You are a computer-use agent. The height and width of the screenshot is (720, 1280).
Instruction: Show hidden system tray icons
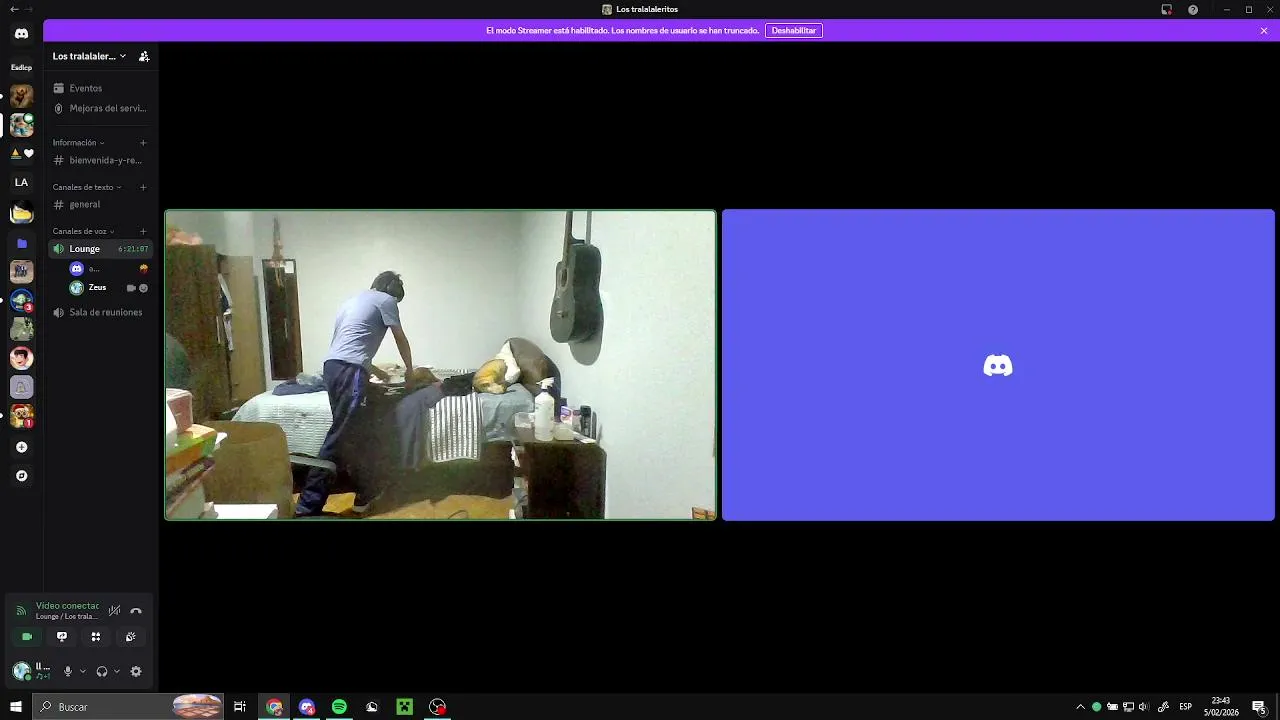1080,707
